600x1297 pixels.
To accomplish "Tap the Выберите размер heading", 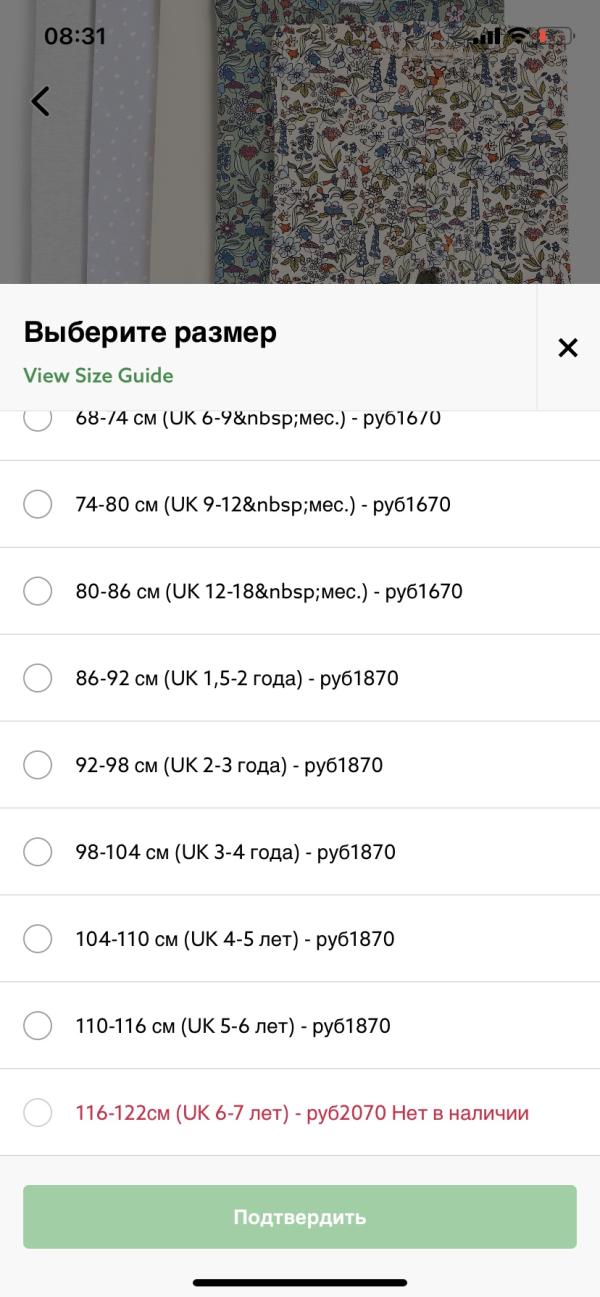I will click(x=150, y=333).
